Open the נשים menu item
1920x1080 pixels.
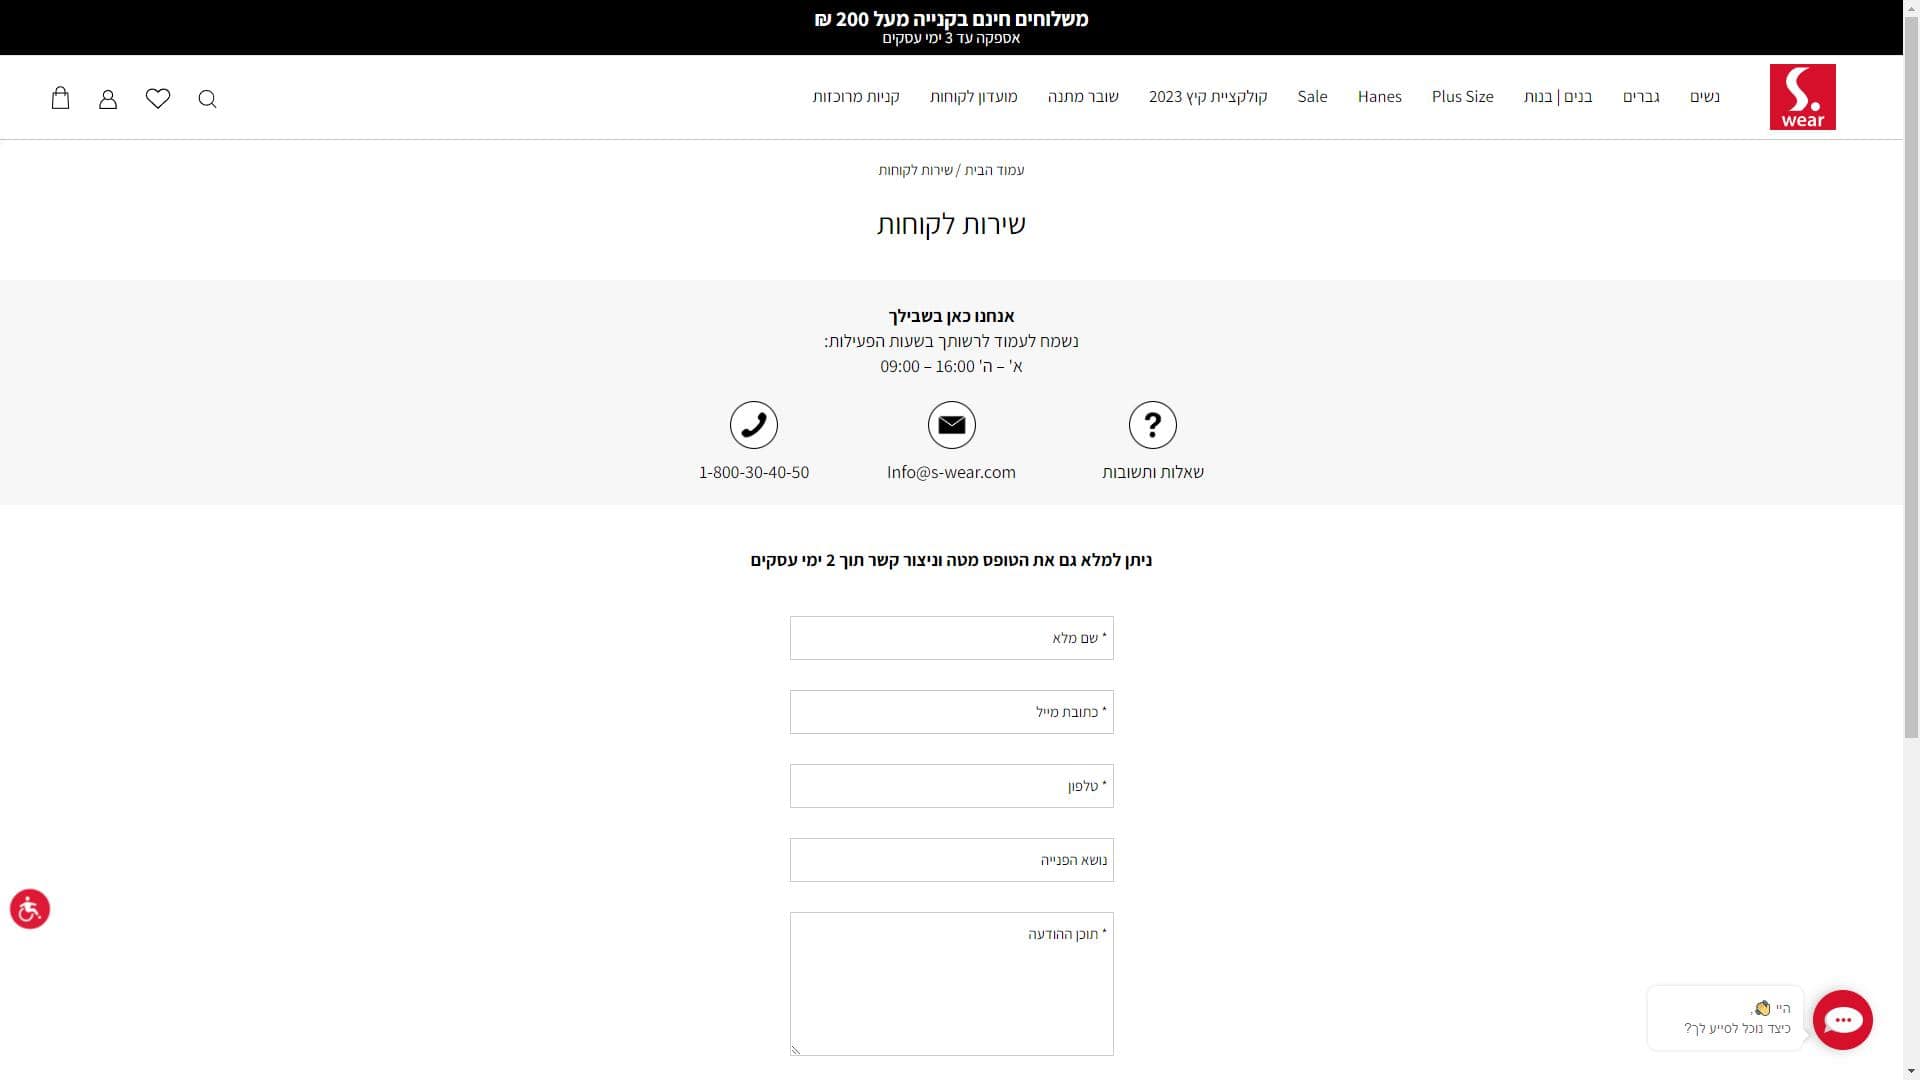point(1705,97)
